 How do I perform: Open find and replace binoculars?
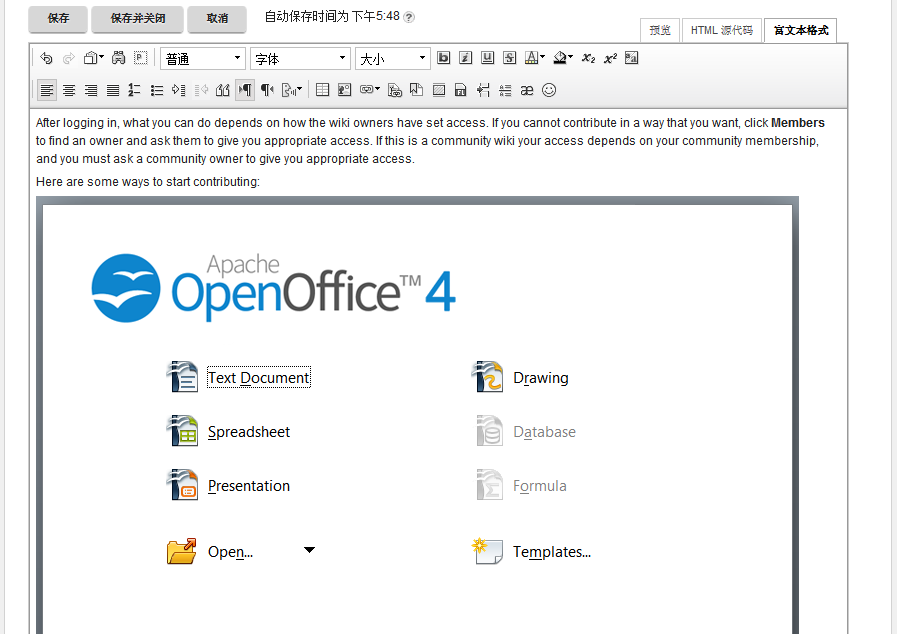point(118,58)
